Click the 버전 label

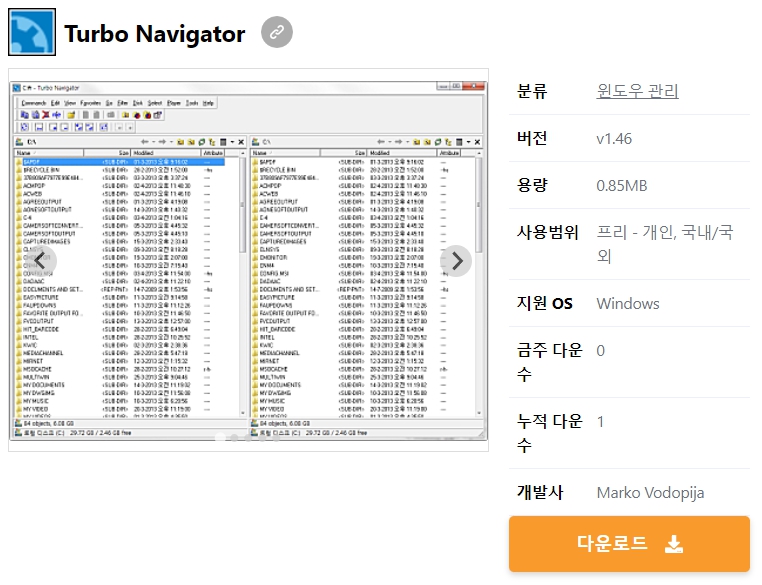(532, 138)
